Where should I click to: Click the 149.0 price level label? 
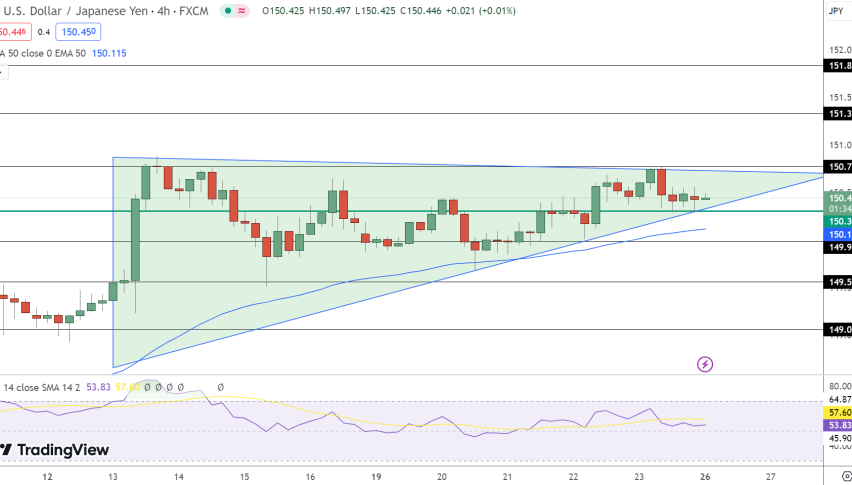[838, 330]
